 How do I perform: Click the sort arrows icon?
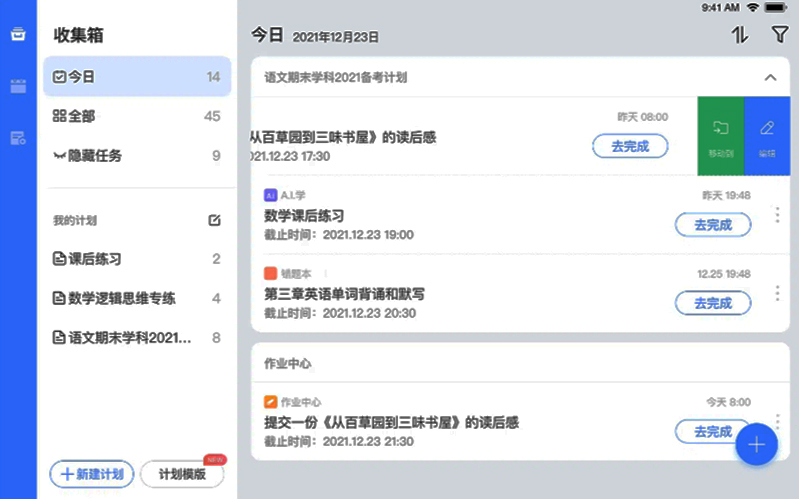tap(740, 35)
